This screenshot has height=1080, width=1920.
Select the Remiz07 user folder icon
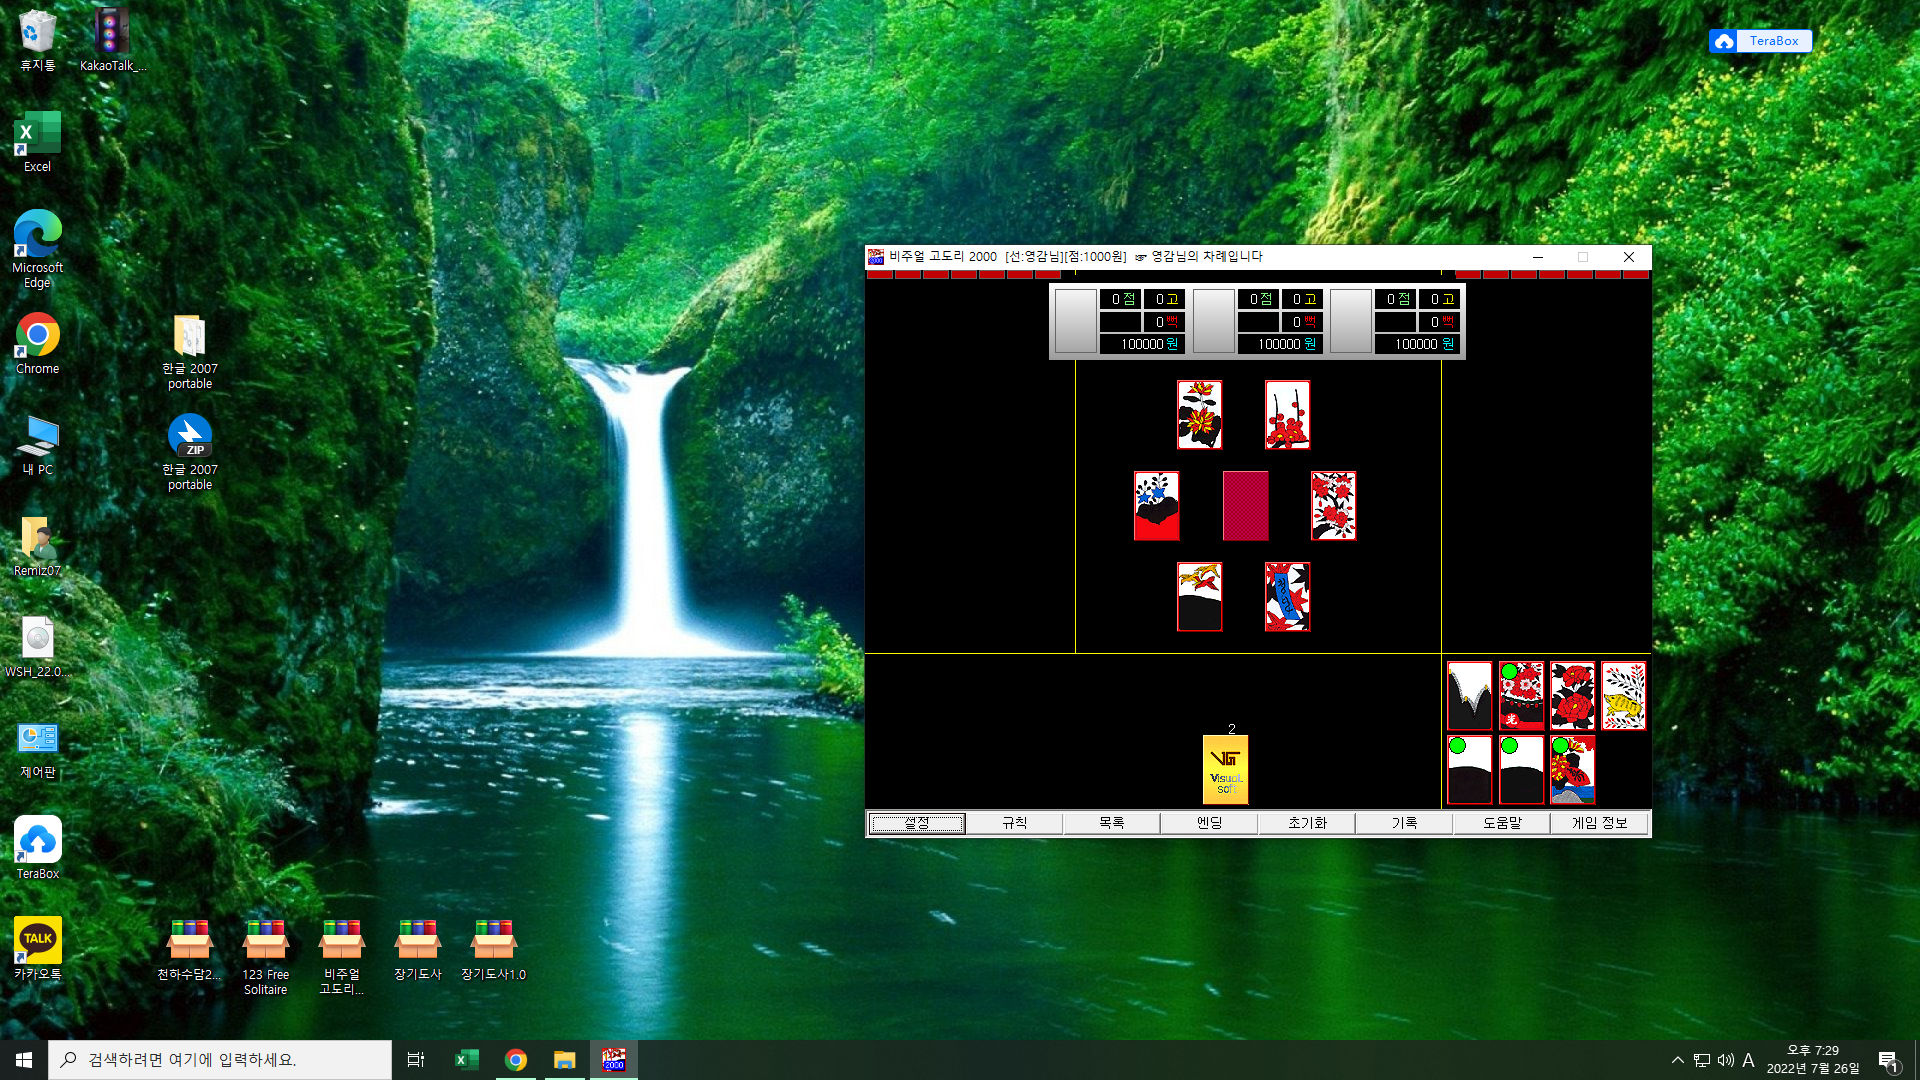tap(37, 546)
